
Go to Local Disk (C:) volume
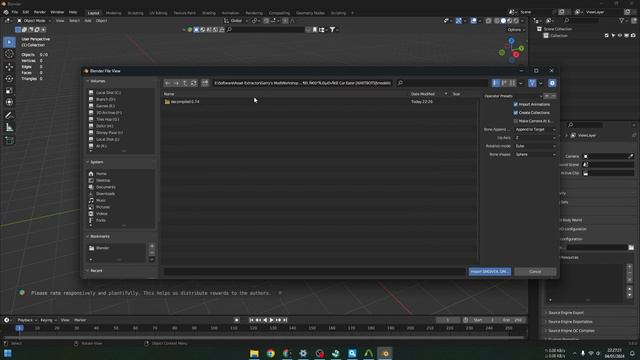pos(108,93)
